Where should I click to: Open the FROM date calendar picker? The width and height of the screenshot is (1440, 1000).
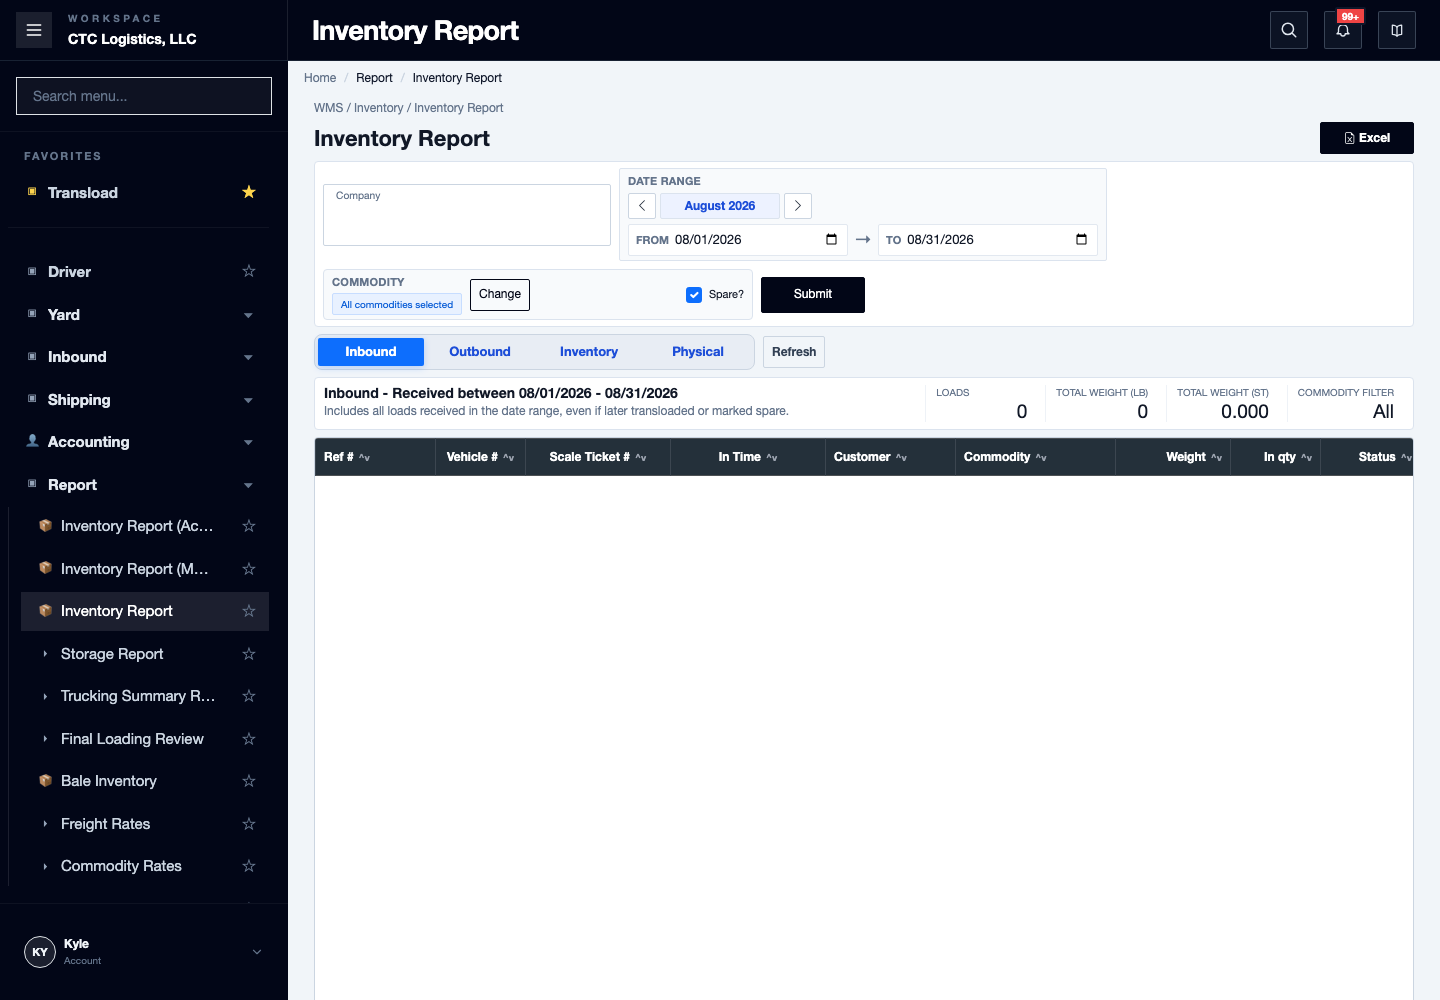(x=831, y=240)
